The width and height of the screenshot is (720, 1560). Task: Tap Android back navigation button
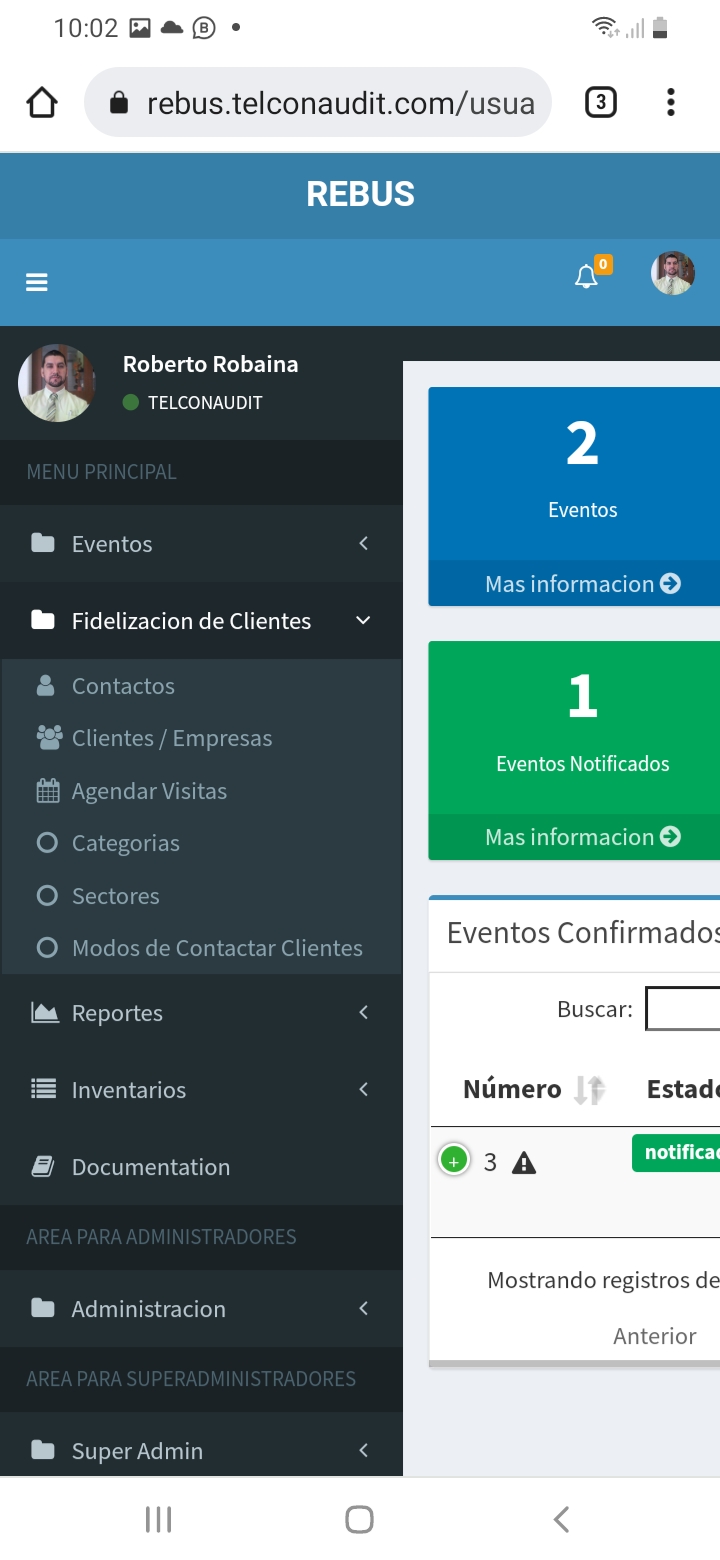[561, 1520]
